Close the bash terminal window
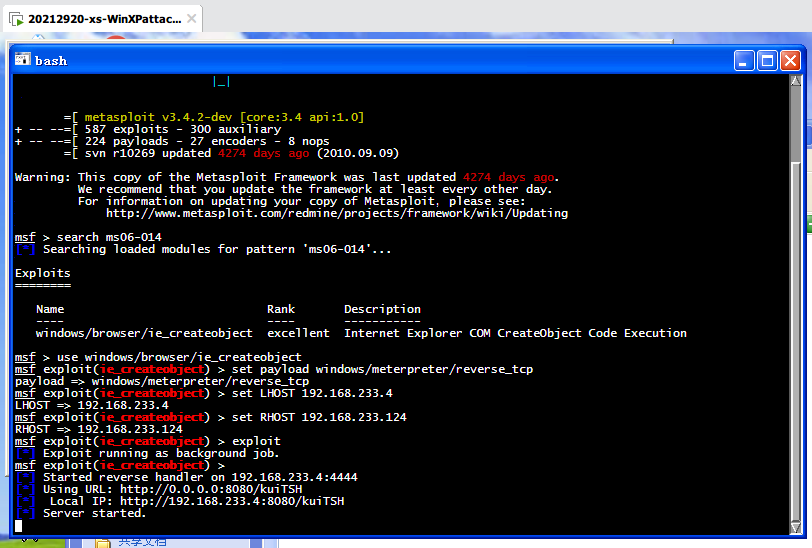The width and height of the screenshot is (812, 548). coord(790,61)
